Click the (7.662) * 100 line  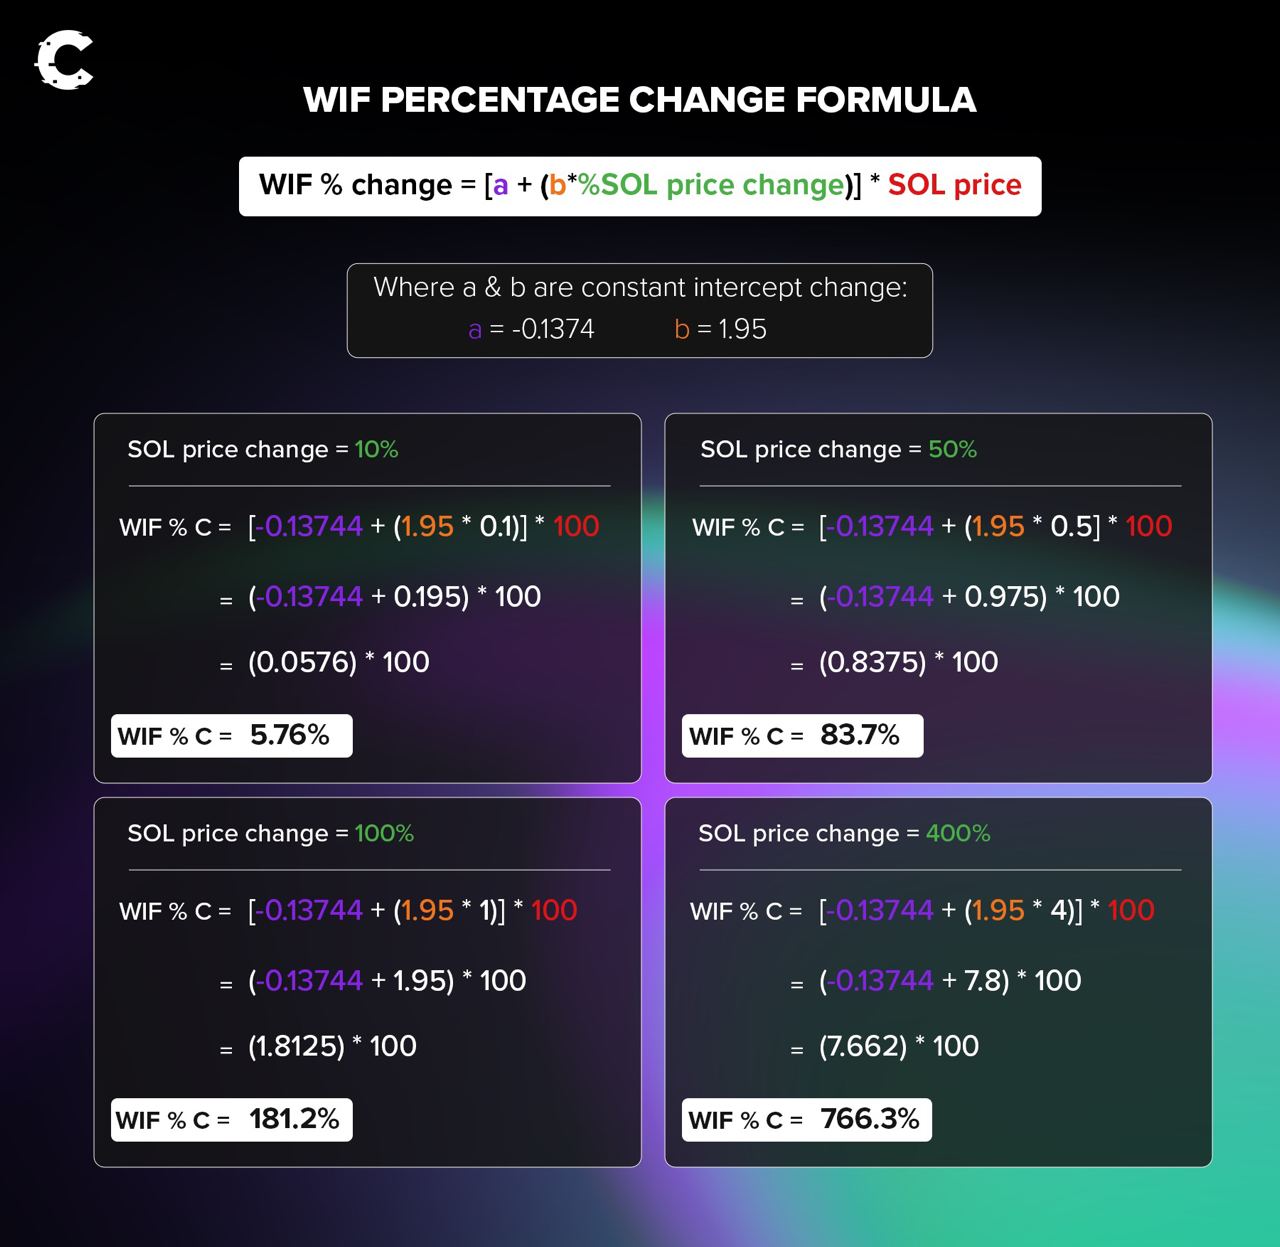pos(898,1046)
